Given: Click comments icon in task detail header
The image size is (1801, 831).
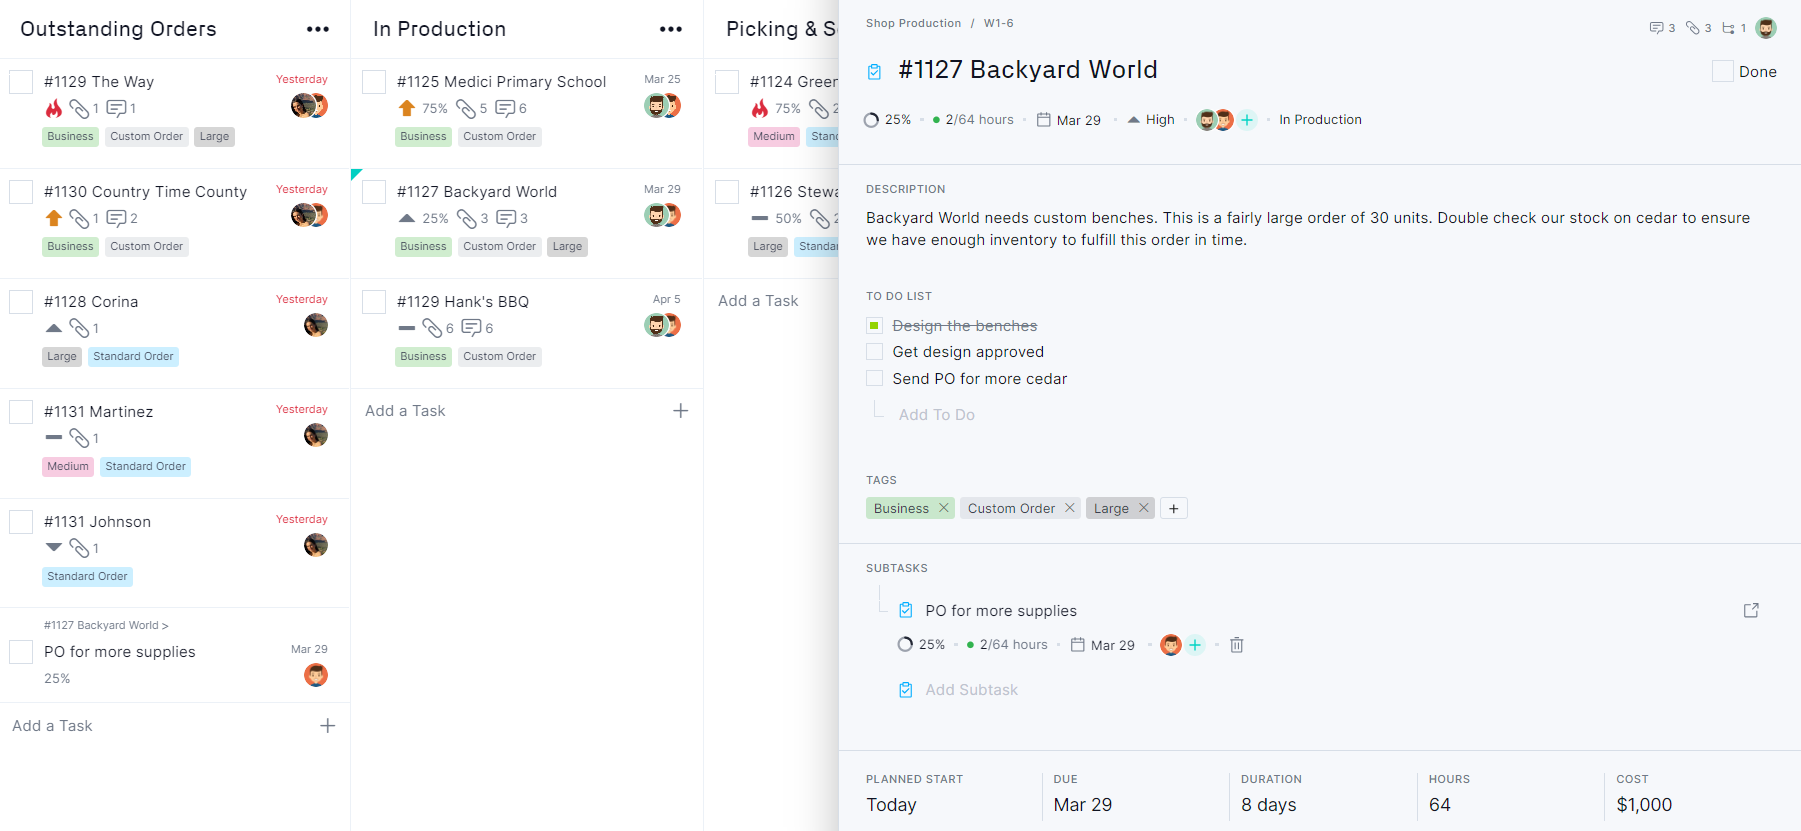Looking at the screenshot, I should 1656,28.
